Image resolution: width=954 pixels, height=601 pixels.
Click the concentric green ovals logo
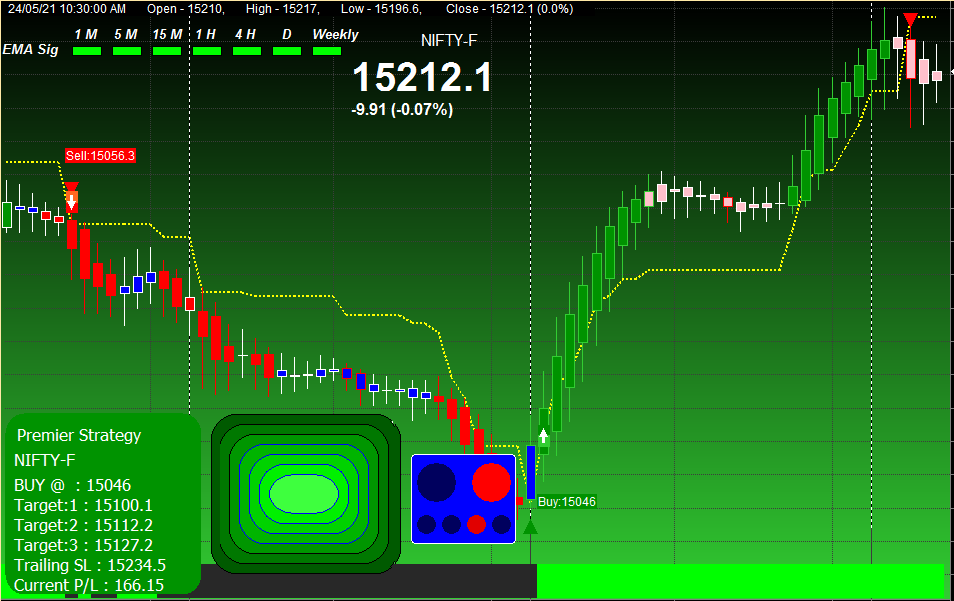[x=305, y=492]
